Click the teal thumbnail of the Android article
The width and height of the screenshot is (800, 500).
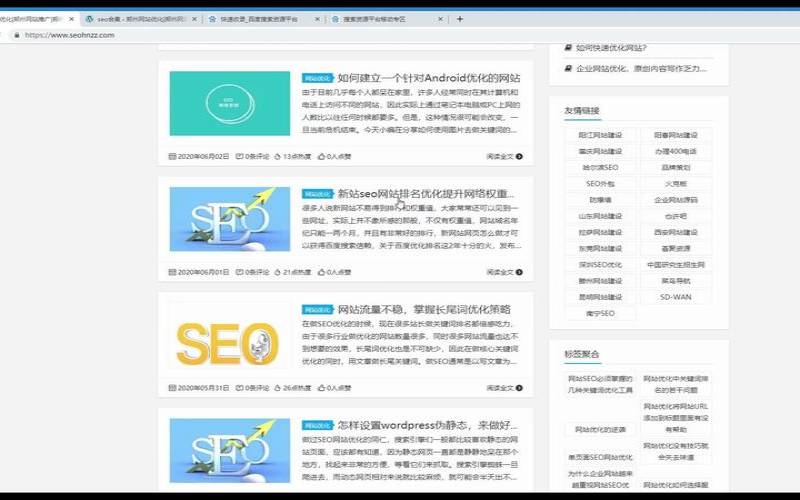[230, 104]
